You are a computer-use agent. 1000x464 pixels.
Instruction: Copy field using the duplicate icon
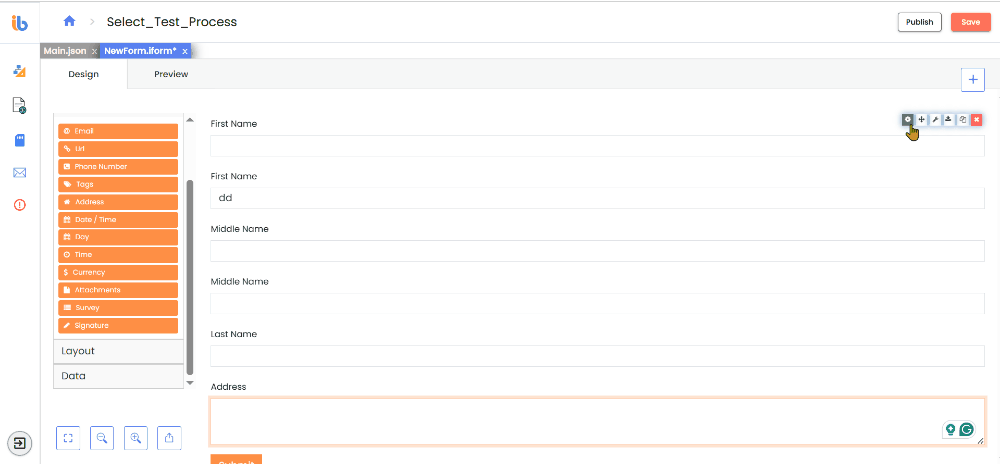962,119
